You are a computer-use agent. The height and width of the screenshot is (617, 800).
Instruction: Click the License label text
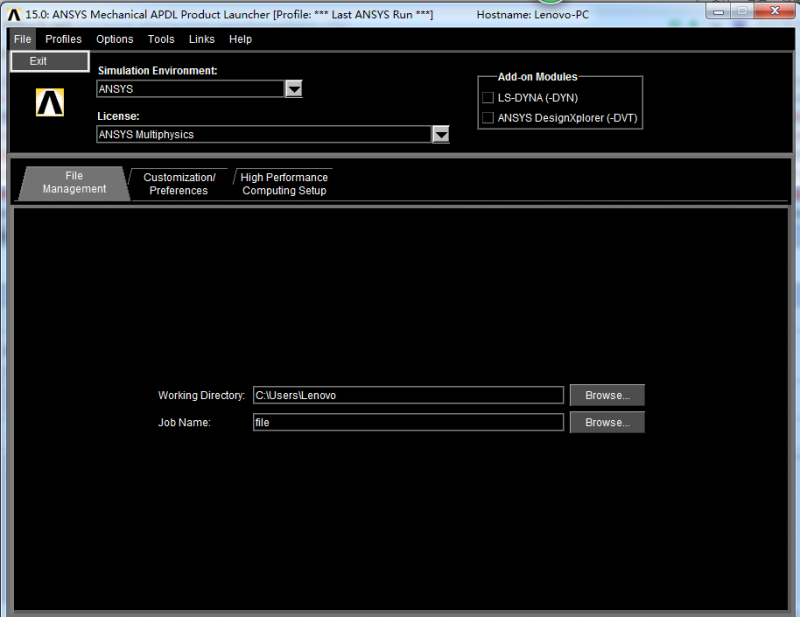point(118,116)
